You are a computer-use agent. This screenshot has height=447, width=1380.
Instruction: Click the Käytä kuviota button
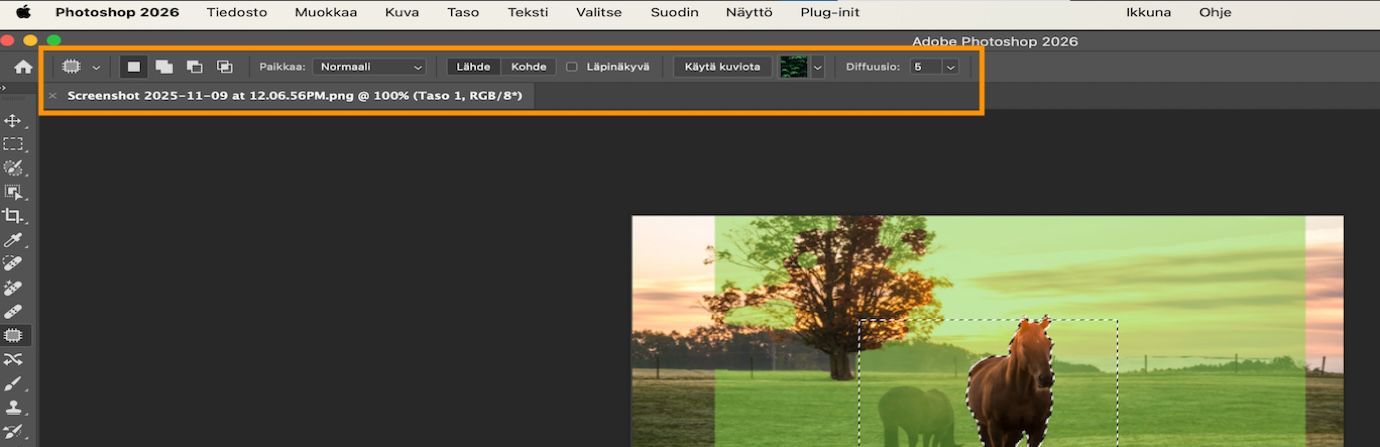tap(722, 67)
